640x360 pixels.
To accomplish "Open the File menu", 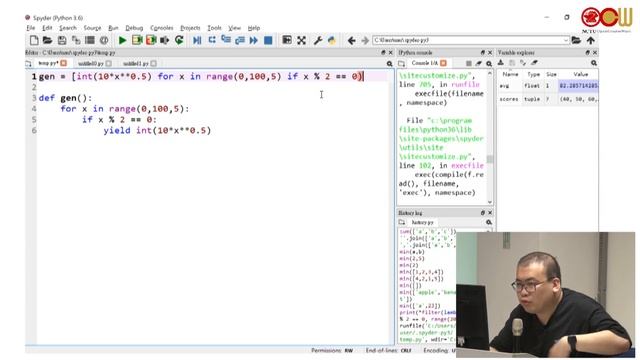I will click(x=31, y=28).
